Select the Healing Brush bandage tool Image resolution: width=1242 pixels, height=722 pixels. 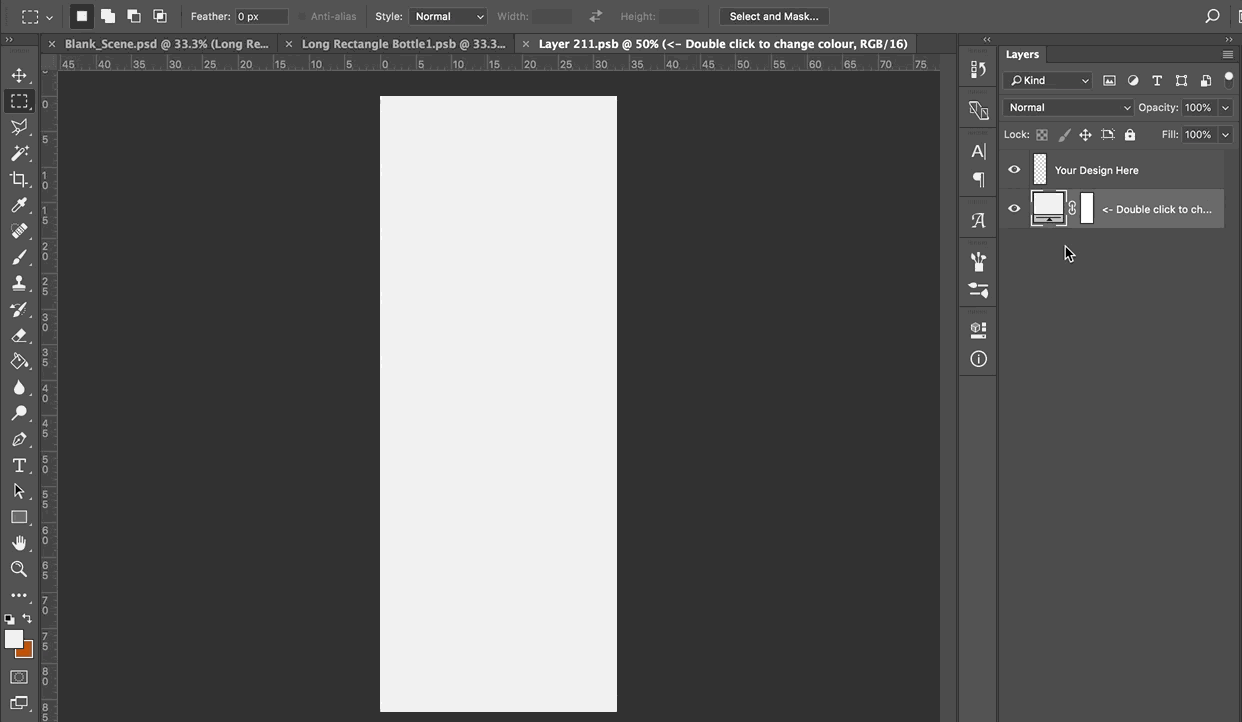click(x=19, y=231)
